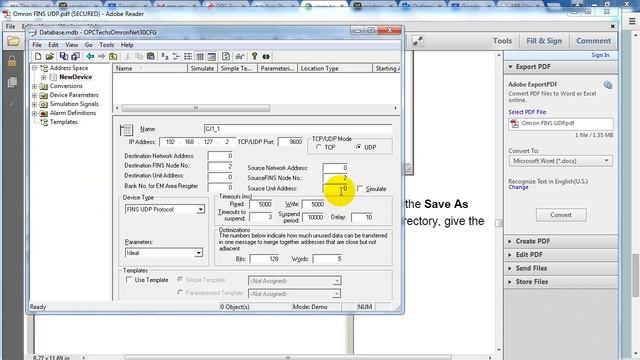The height and width of the screenshot is (360, 640).
Task: Click the Open database toolbar icon
Action: click(50, 56)
